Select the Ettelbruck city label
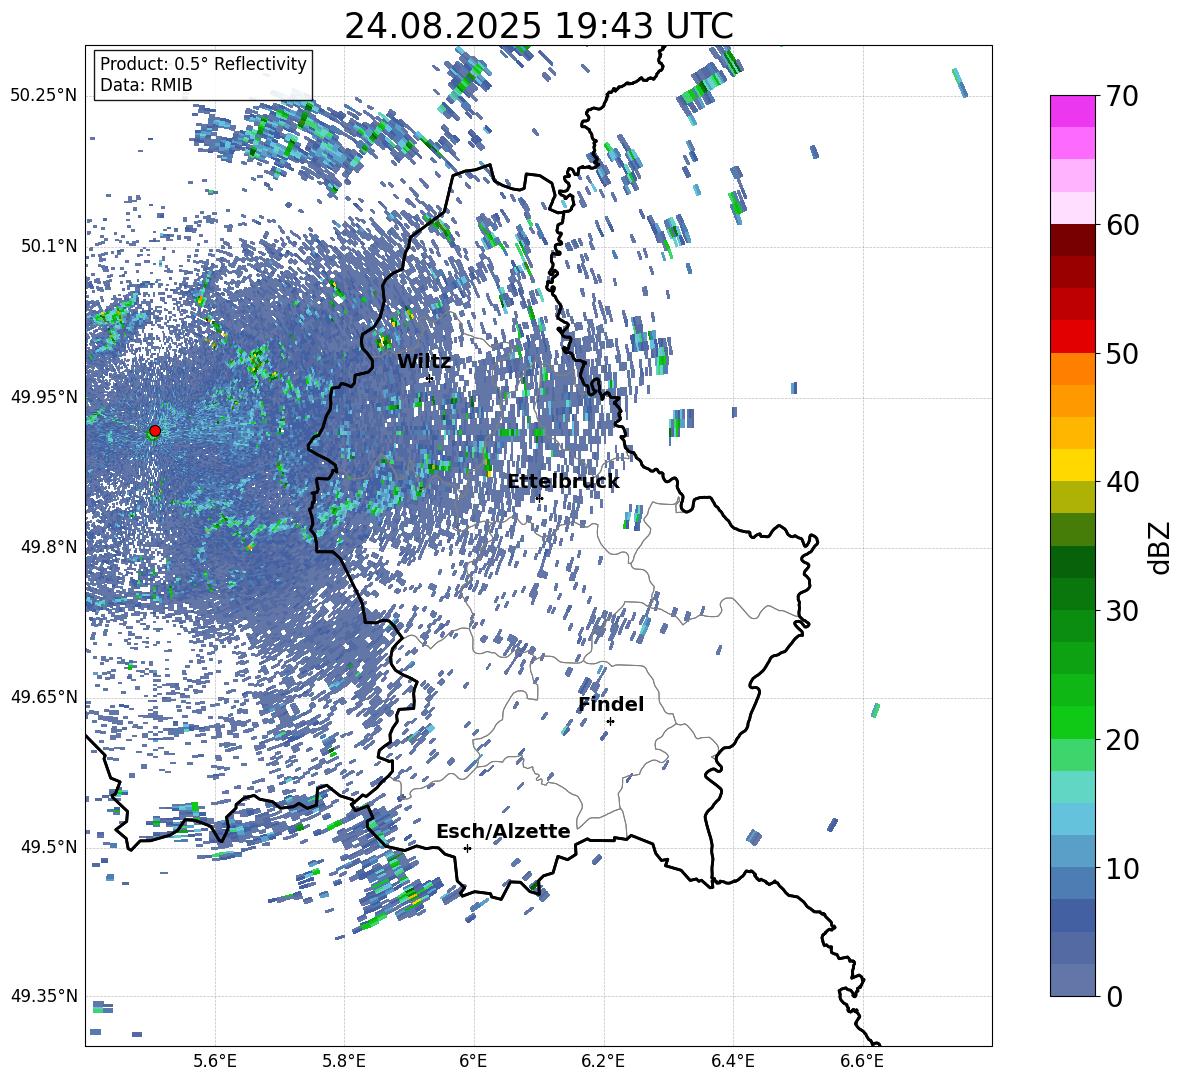1184x1081 pixels. pos(563,482)
